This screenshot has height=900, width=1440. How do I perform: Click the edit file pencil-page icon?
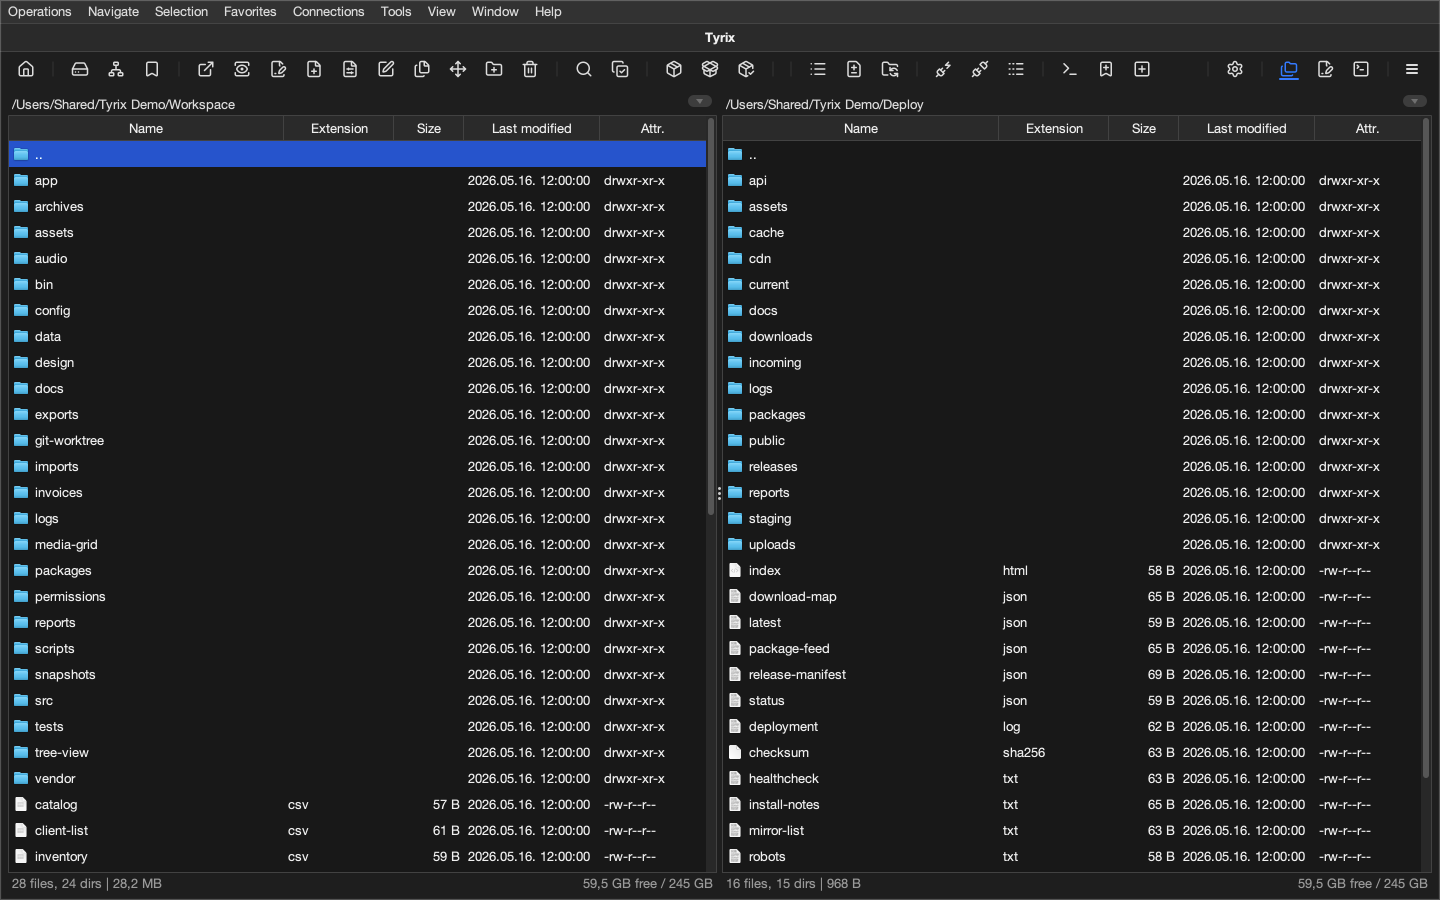(x=278, y=69)
